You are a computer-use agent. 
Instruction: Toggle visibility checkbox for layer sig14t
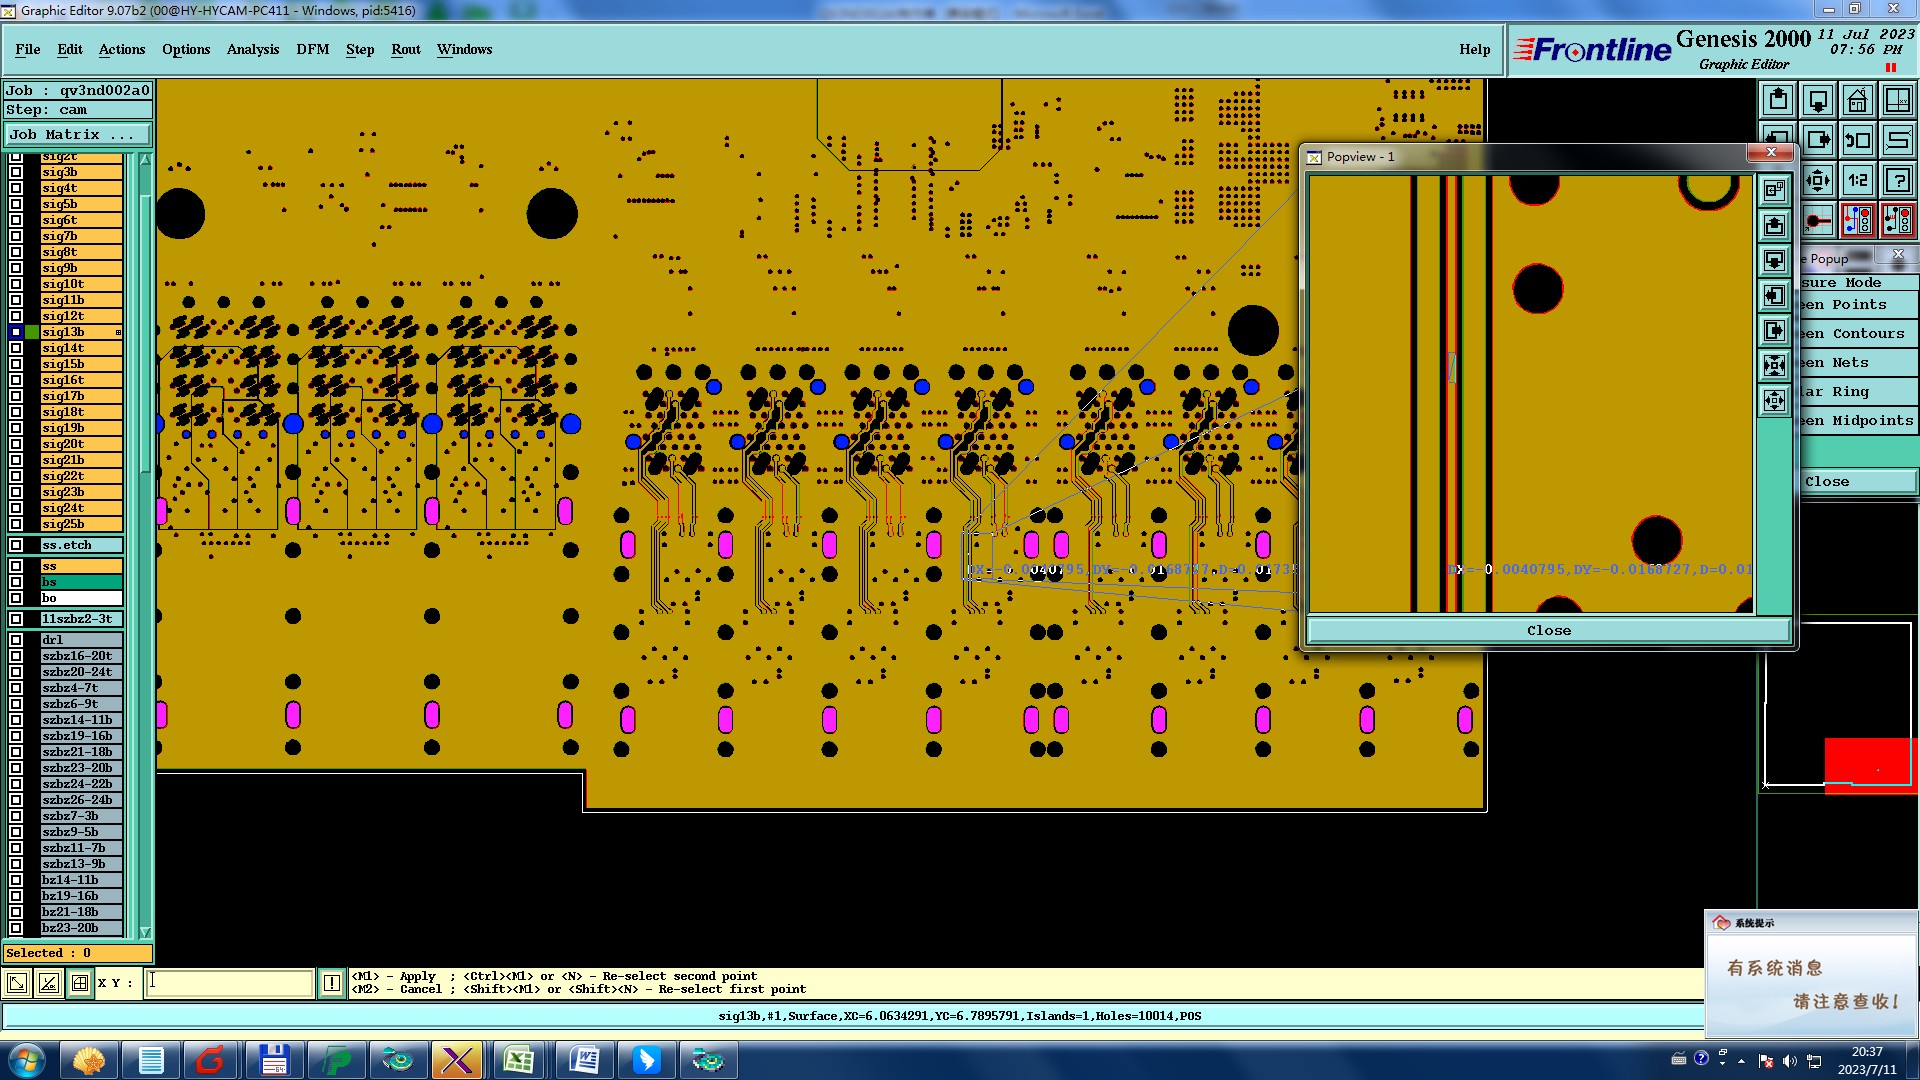click(16, 348)
